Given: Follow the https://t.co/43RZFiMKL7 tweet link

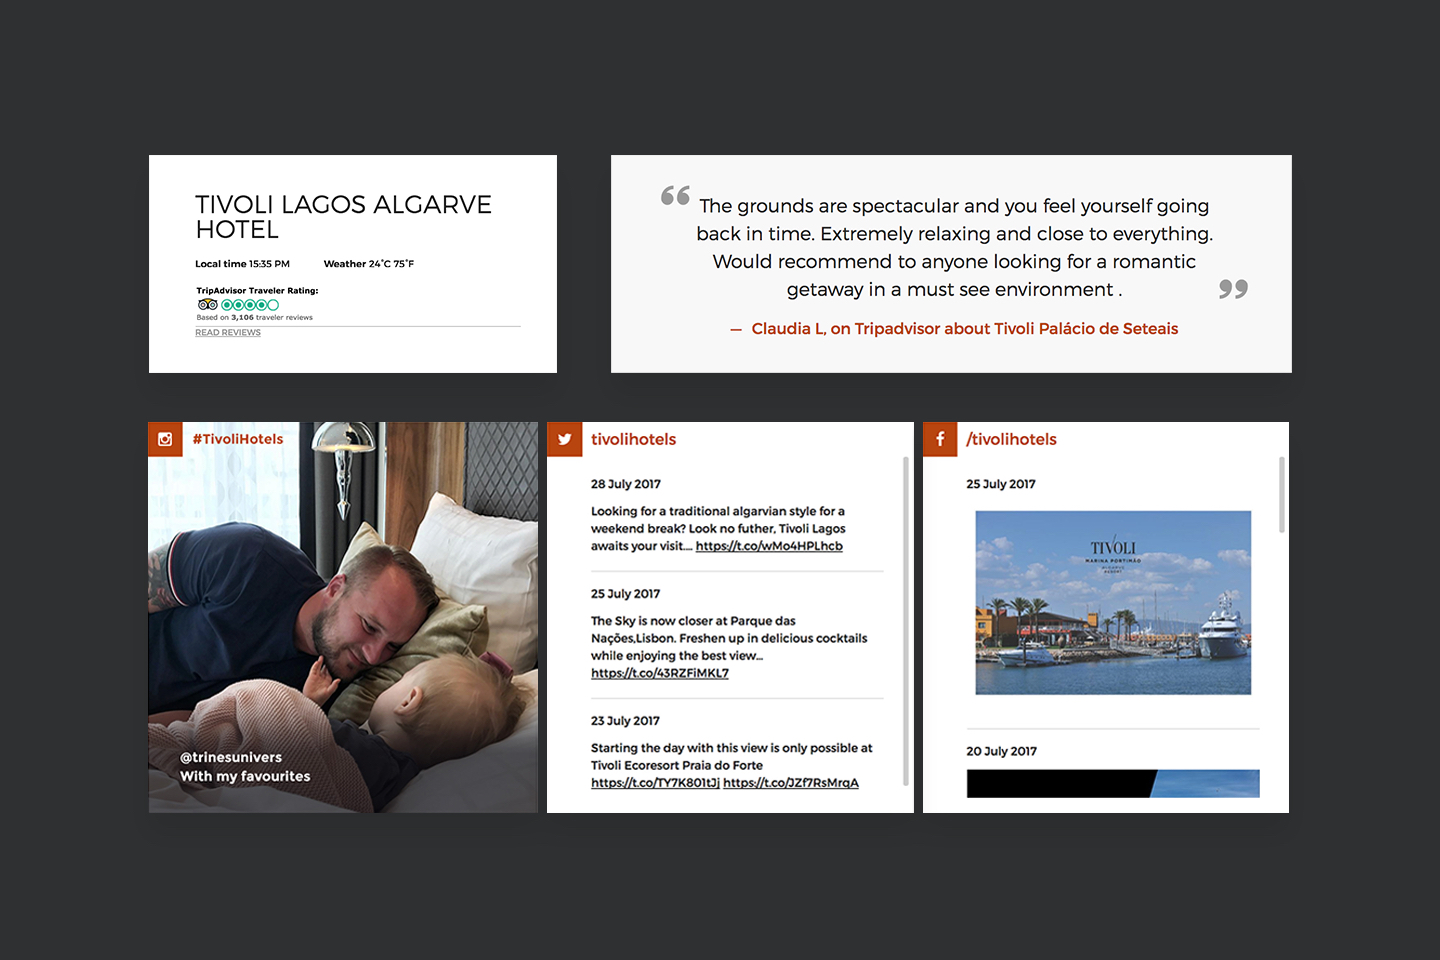Looking at the screenshot, I should coord(660,673).
